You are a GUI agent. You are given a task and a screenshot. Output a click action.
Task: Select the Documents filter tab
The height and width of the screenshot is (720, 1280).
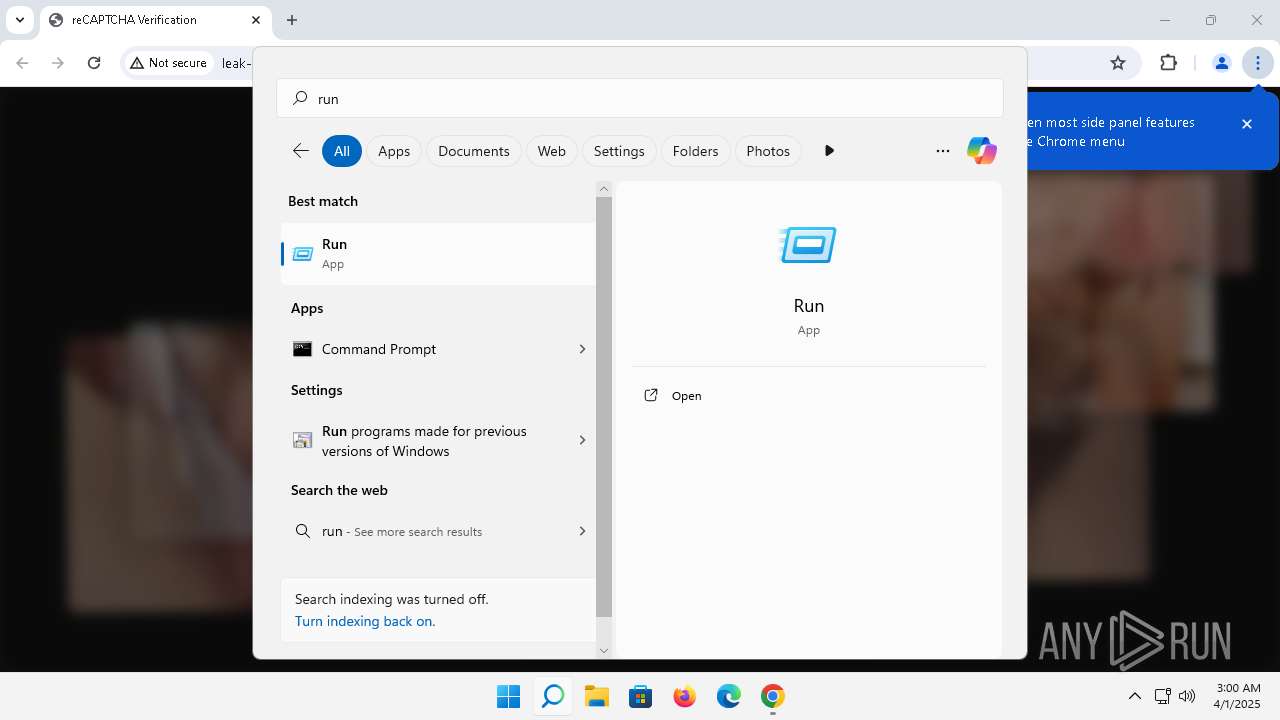click(474, 151)
